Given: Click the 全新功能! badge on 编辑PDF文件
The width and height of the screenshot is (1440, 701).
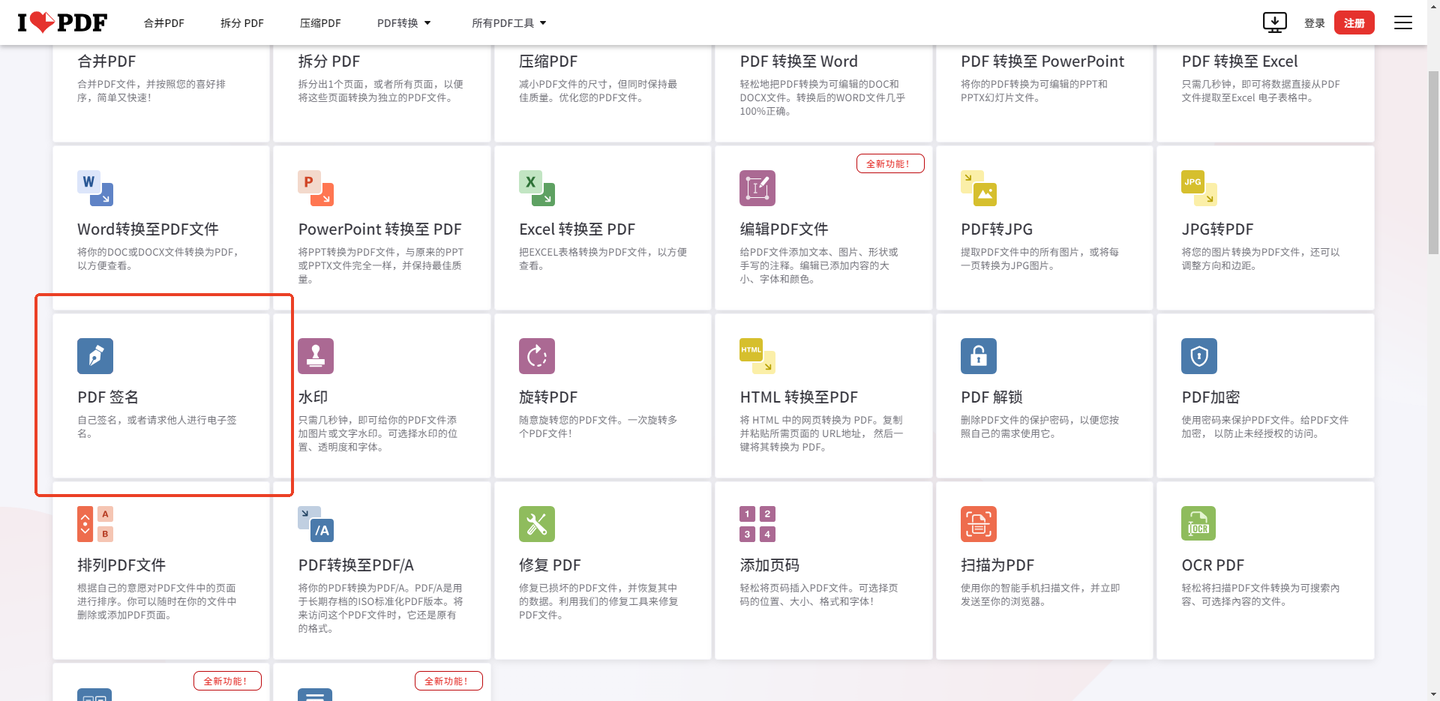Looking at the screenshot, I should pyautogui.click(x=890, y=163).
